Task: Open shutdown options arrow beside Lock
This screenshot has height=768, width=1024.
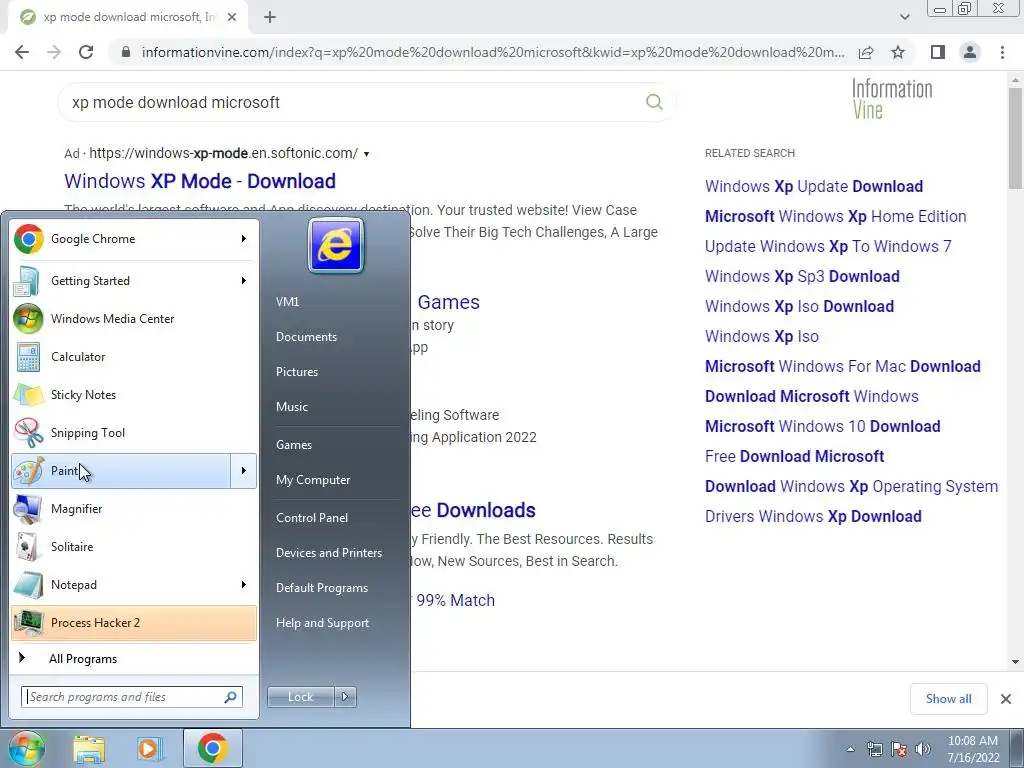Action: pyautogui.click(x=345, y=697)
